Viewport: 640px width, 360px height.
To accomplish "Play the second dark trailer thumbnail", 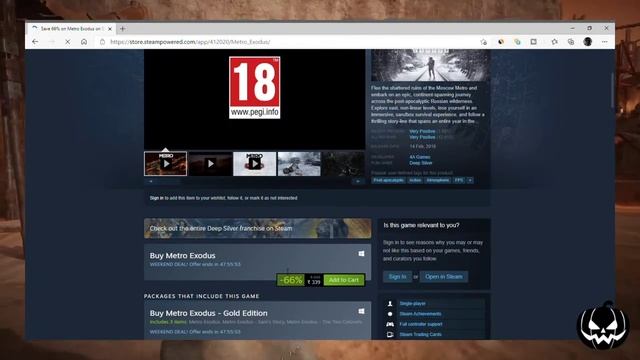I will (x=211, y=164).
